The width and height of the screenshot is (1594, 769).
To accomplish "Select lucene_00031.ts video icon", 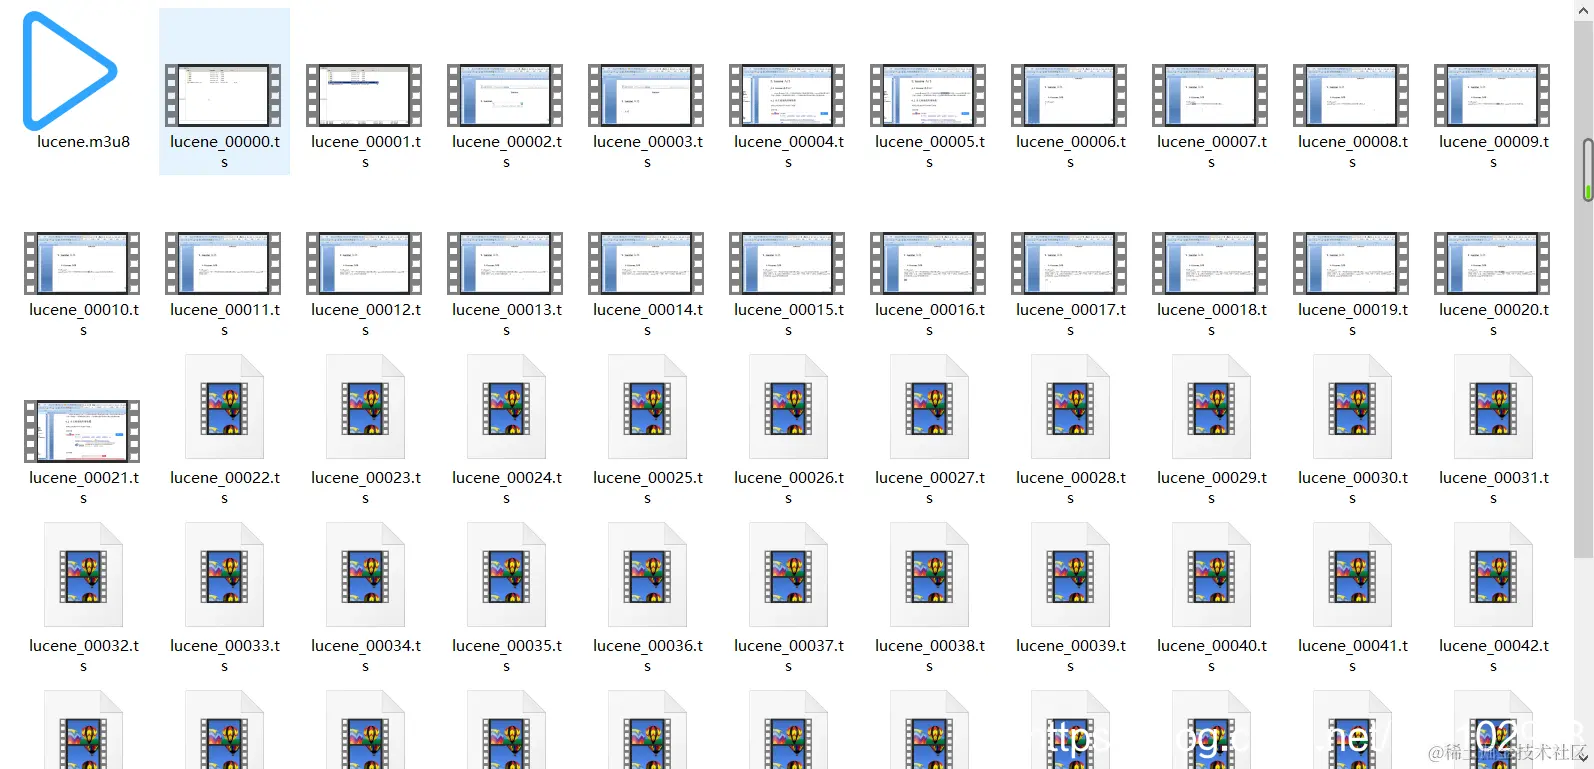I will pos(1493,407).
